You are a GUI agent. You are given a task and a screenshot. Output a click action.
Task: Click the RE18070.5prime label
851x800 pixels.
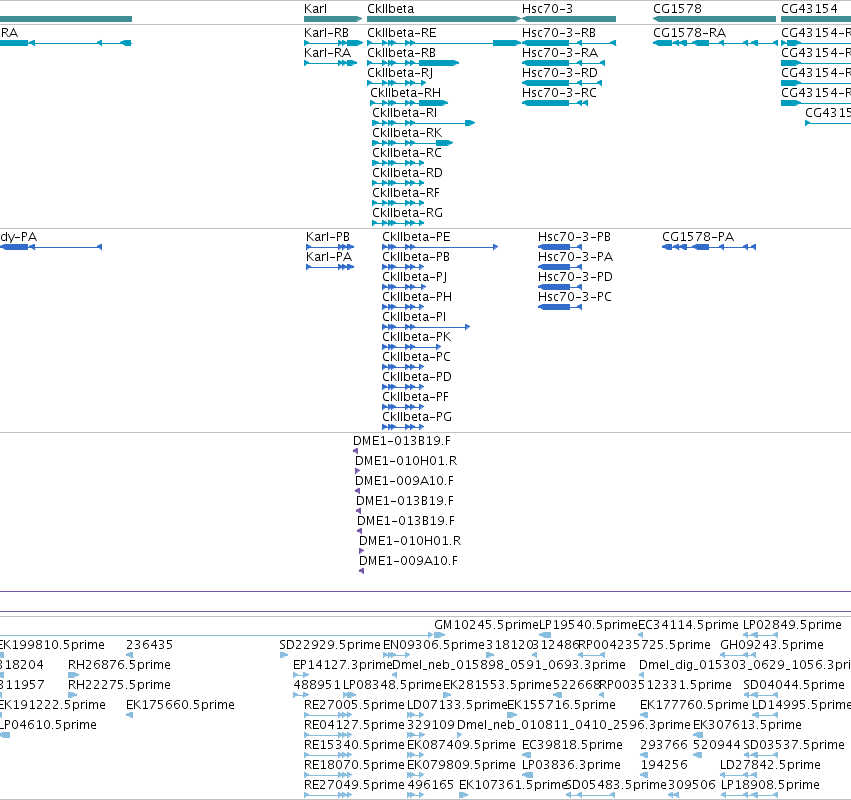pyautogui.click(x=354, y=765)
